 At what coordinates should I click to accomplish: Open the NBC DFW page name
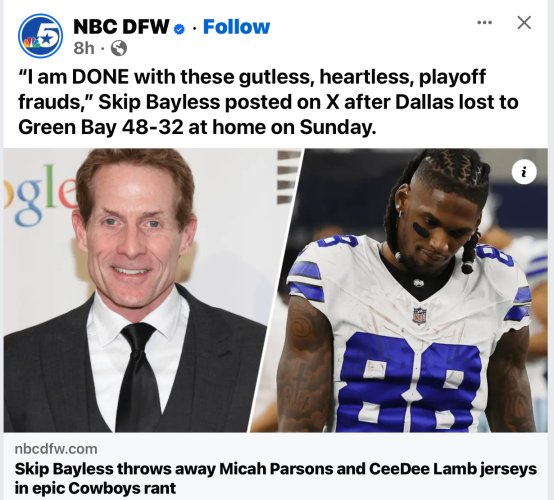pyautogui.click(x=121, y=27)
